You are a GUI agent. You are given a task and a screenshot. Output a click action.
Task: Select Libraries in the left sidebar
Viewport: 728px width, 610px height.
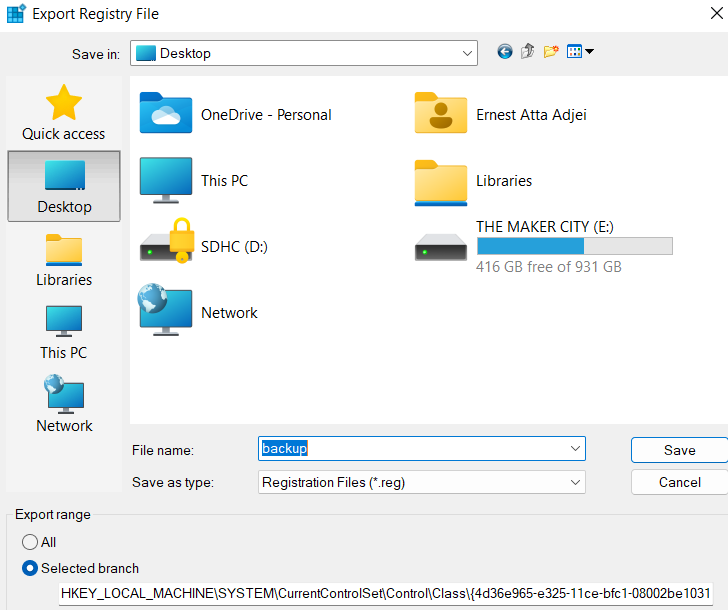[x=64, y=260]
